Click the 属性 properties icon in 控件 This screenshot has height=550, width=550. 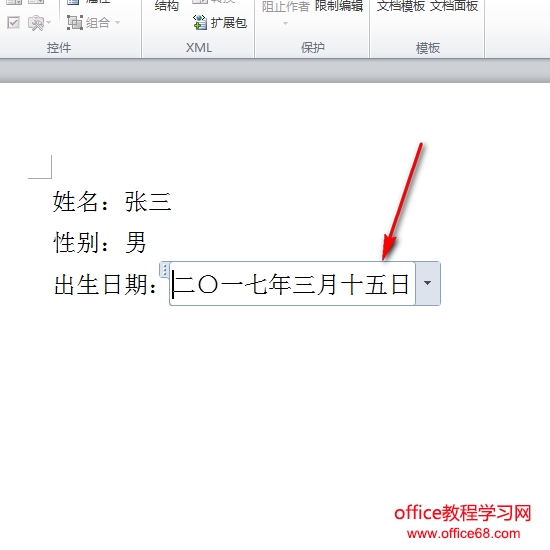point(73,2)
